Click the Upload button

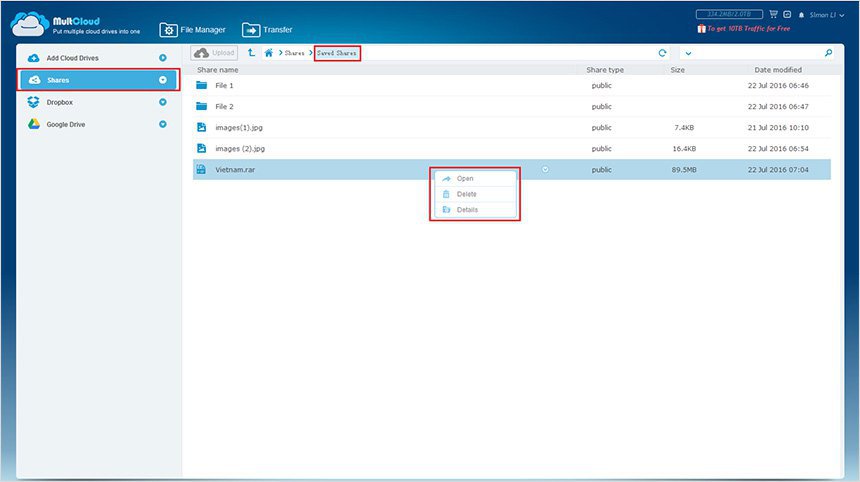coord(214,52)
